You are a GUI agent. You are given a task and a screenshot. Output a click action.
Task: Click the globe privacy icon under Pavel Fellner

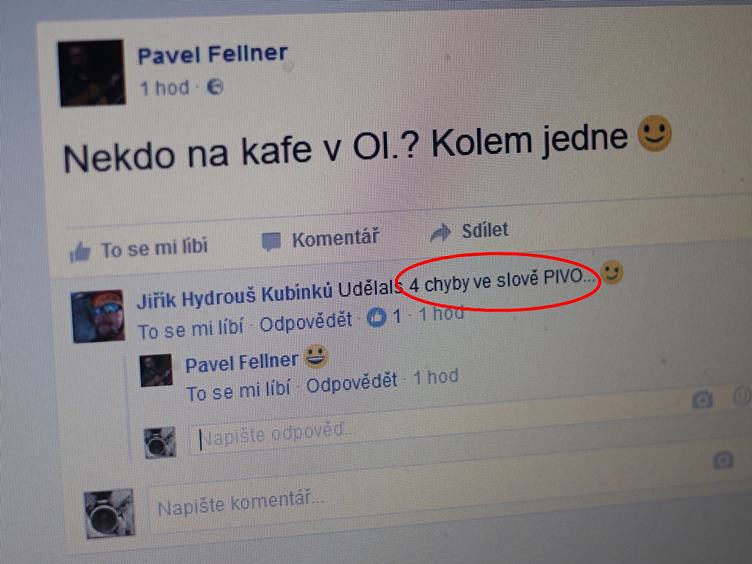pyautogui.click(x=215, y=87)
